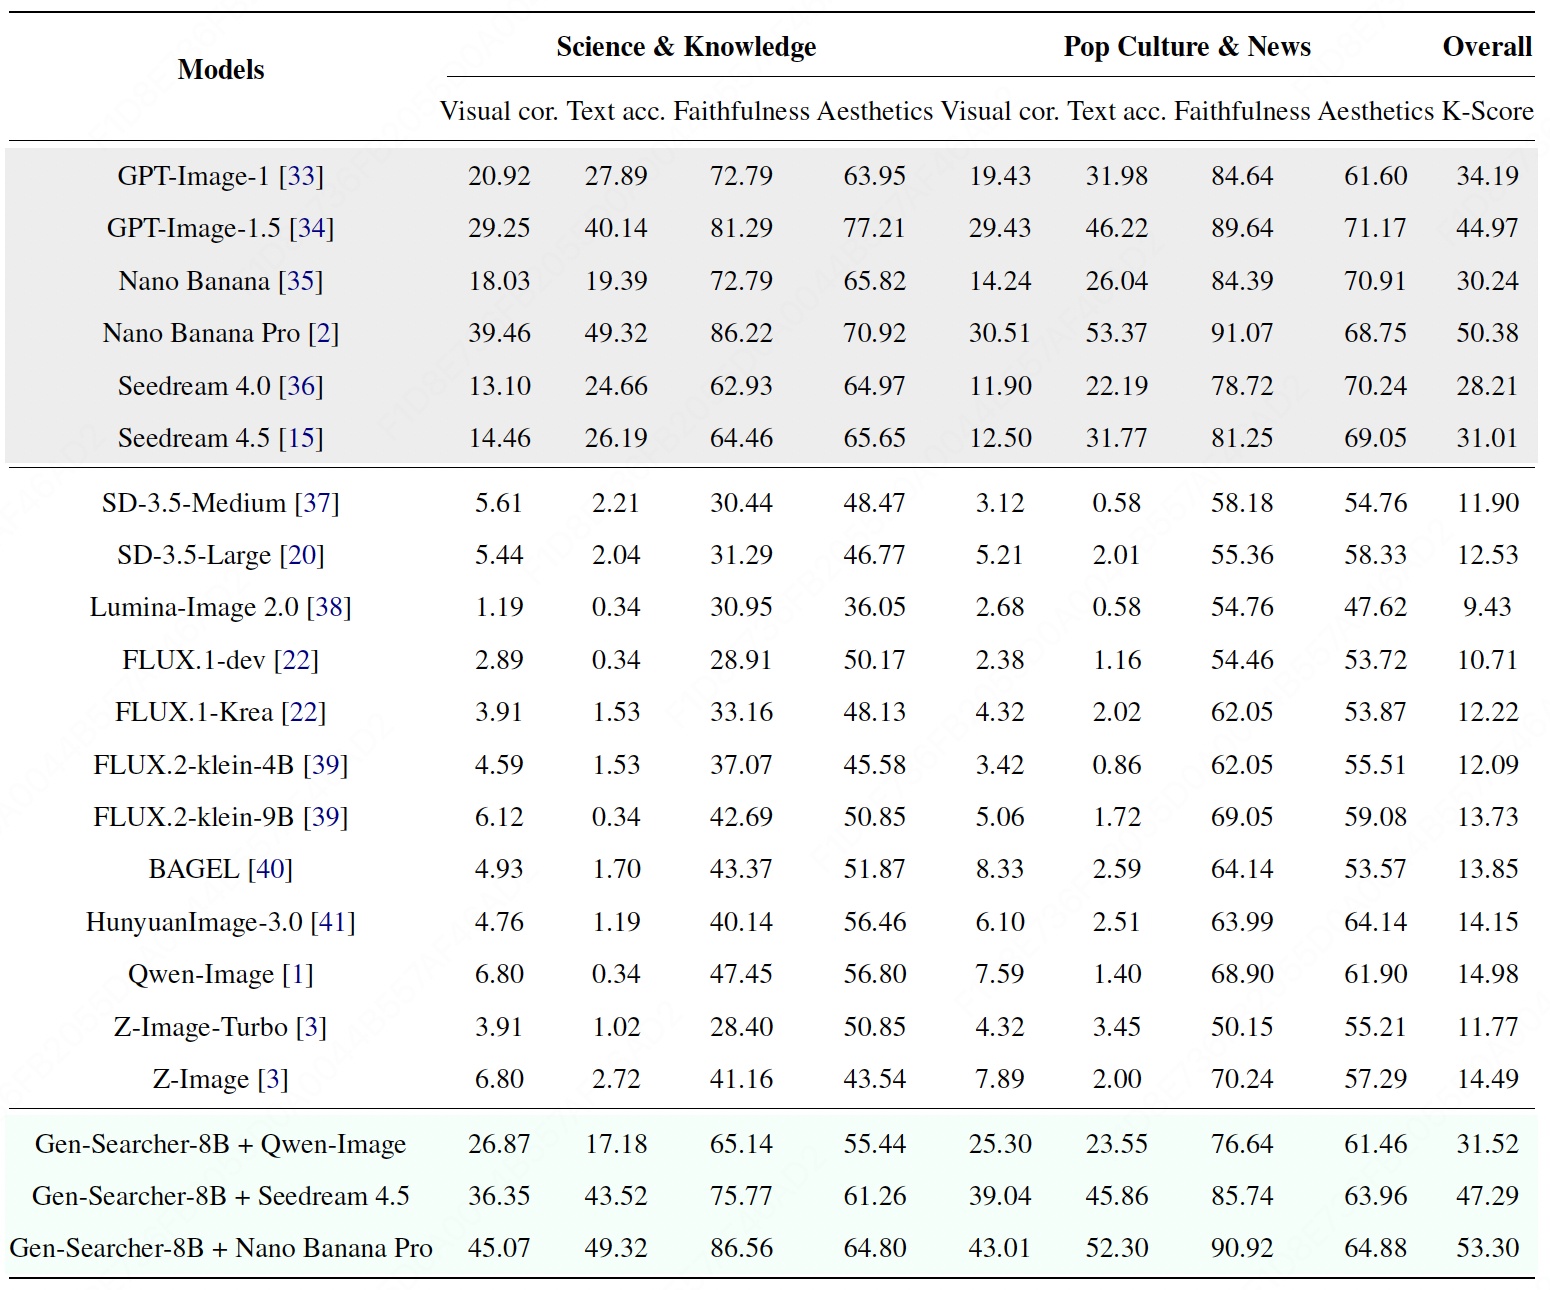
Task: Click citation [38] after Lumina-Image 2.0
Action: tap(329, 607)
